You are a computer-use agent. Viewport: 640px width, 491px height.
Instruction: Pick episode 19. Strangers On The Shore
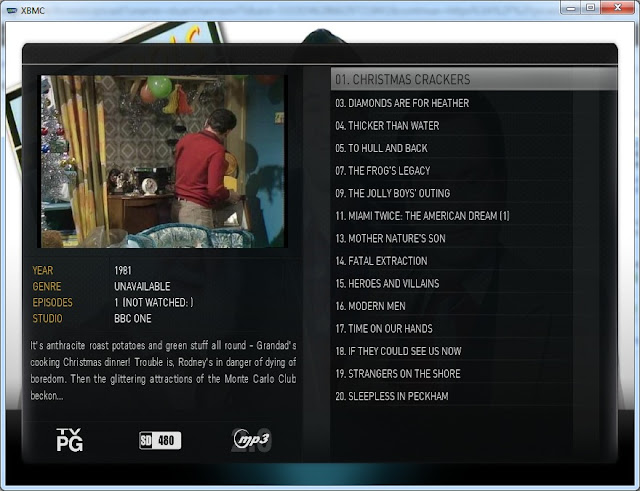(x=473, y=374)
